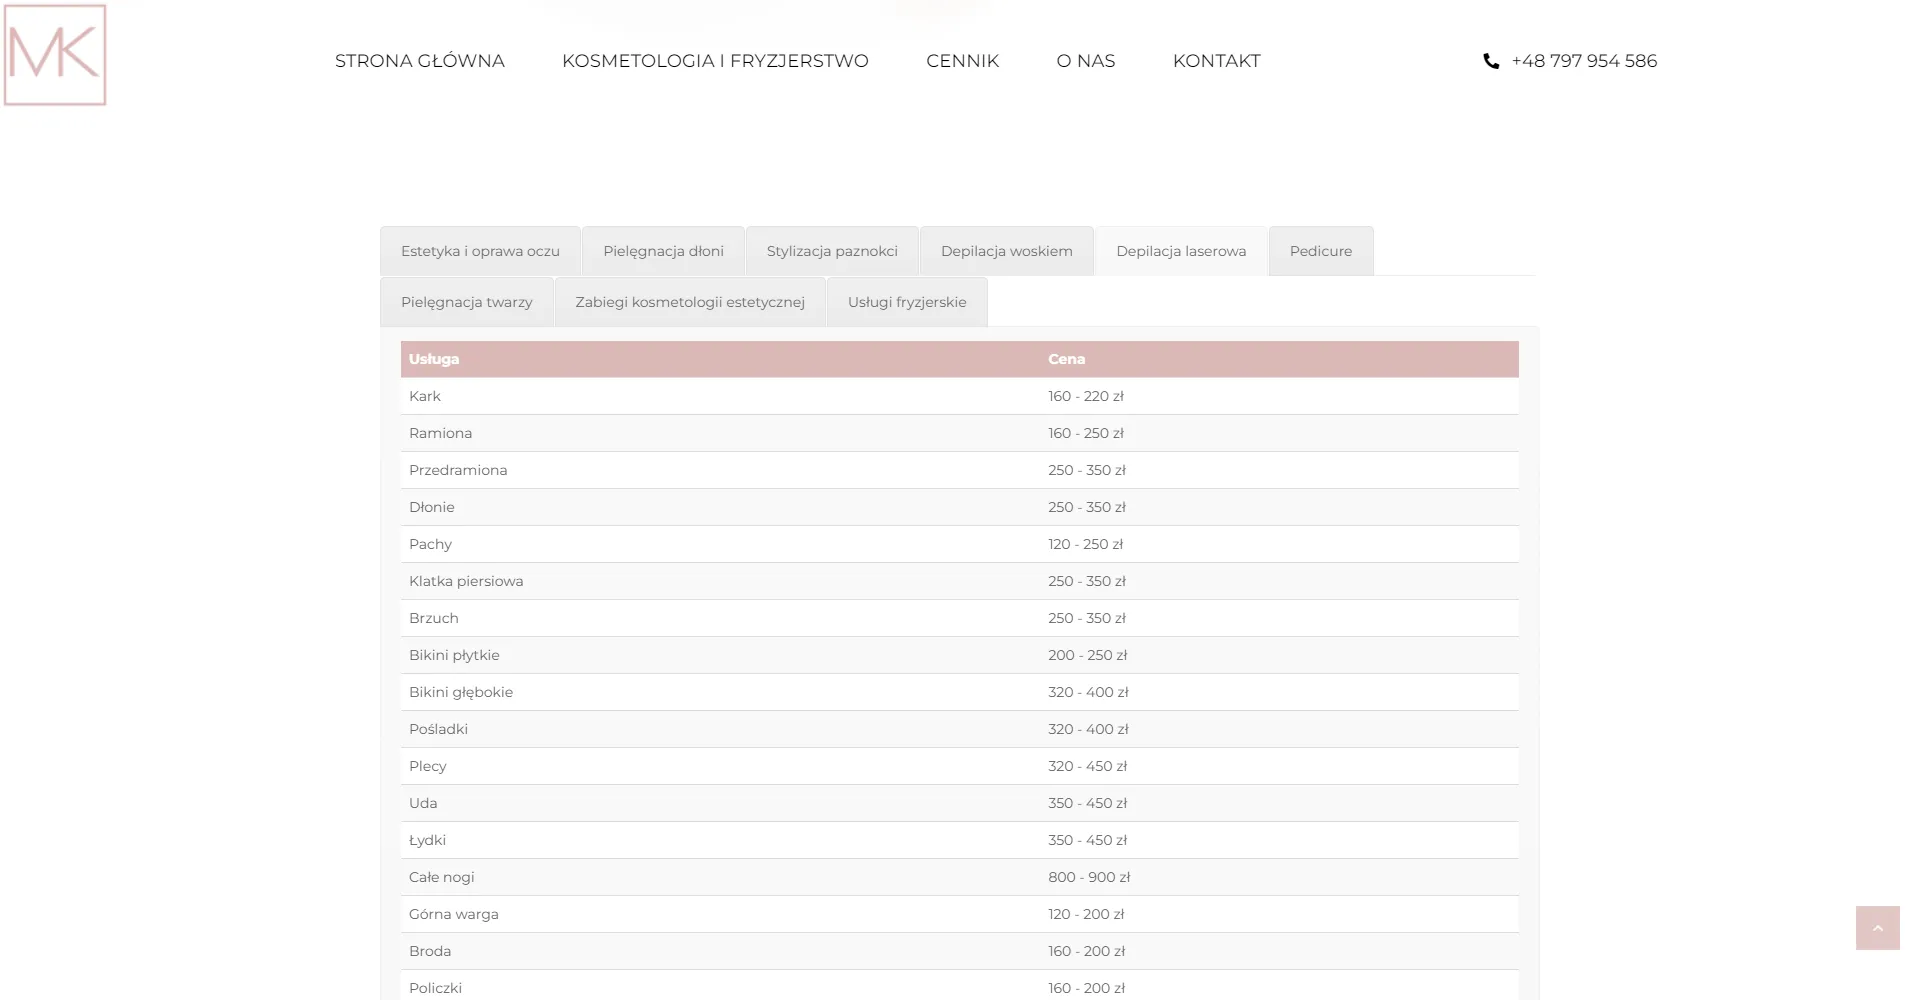Click the Usługa column header
Viewport: 1920px width, 1000px height.
coord(434,359)
